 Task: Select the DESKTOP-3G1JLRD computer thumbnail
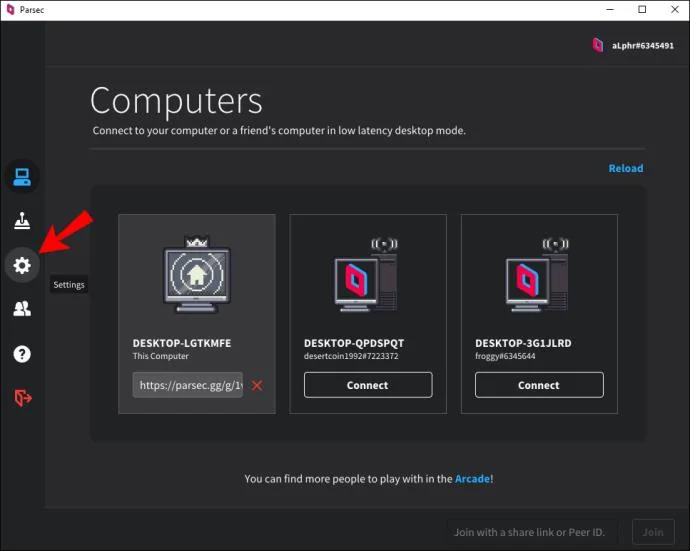coord(537,275)
